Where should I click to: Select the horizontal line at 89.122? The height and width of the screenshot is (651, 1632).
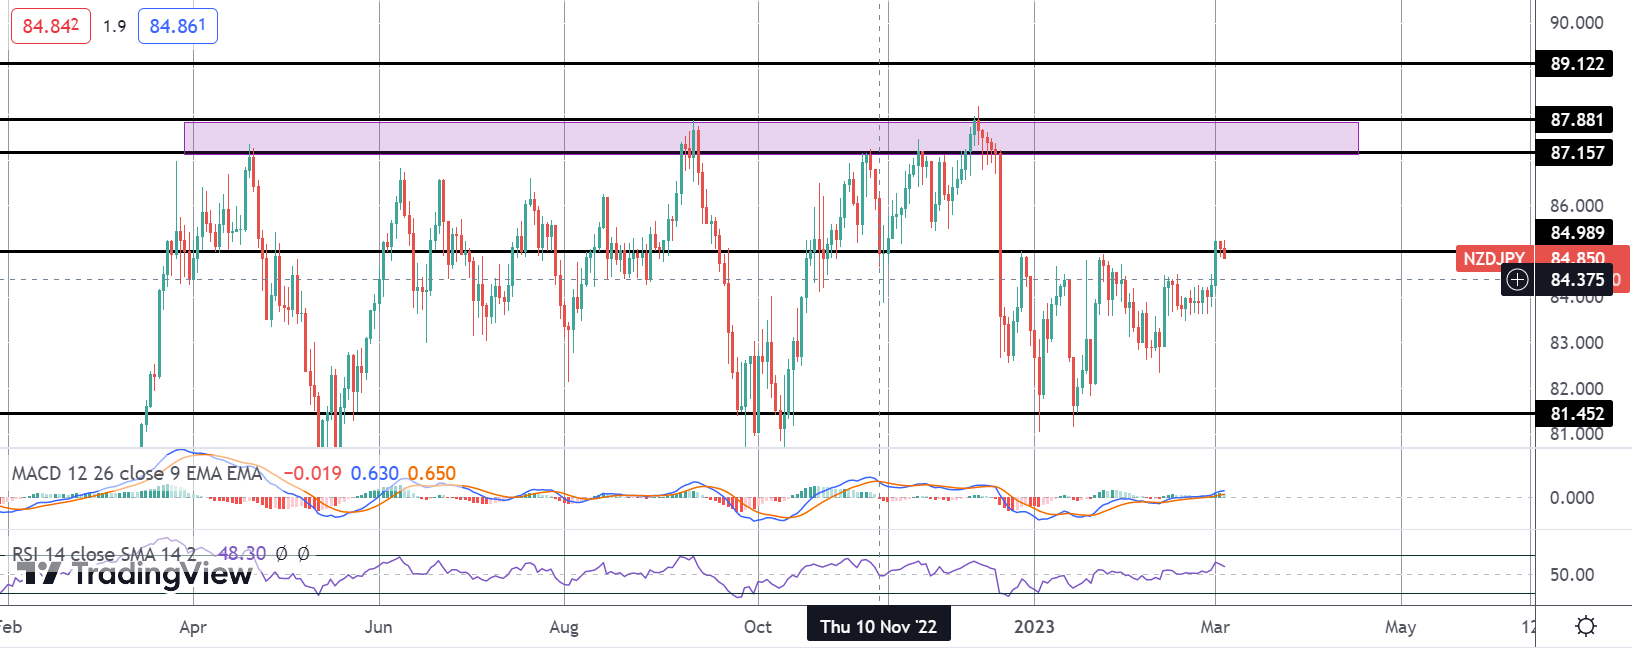tap(767, 64)
